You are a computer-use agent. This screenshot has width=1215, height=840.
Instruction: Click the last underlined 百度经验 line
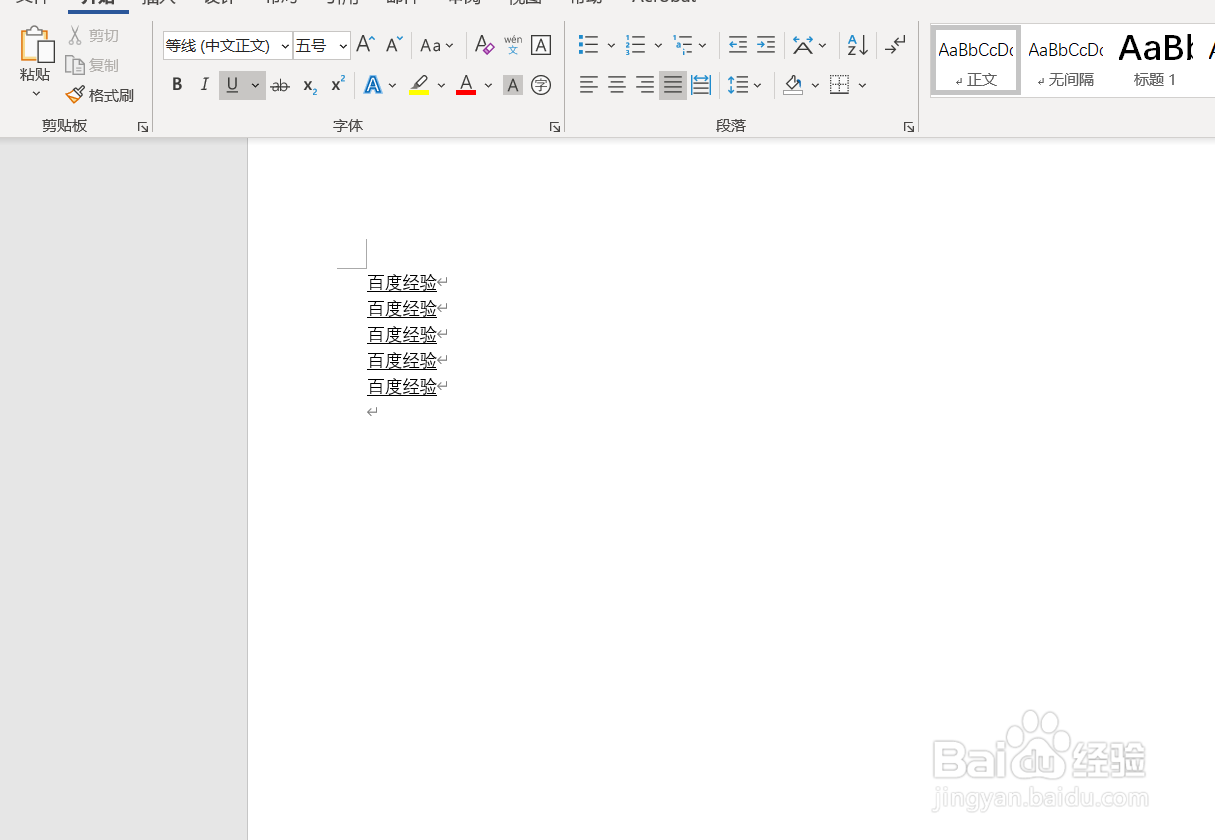(x=402, y=387)
